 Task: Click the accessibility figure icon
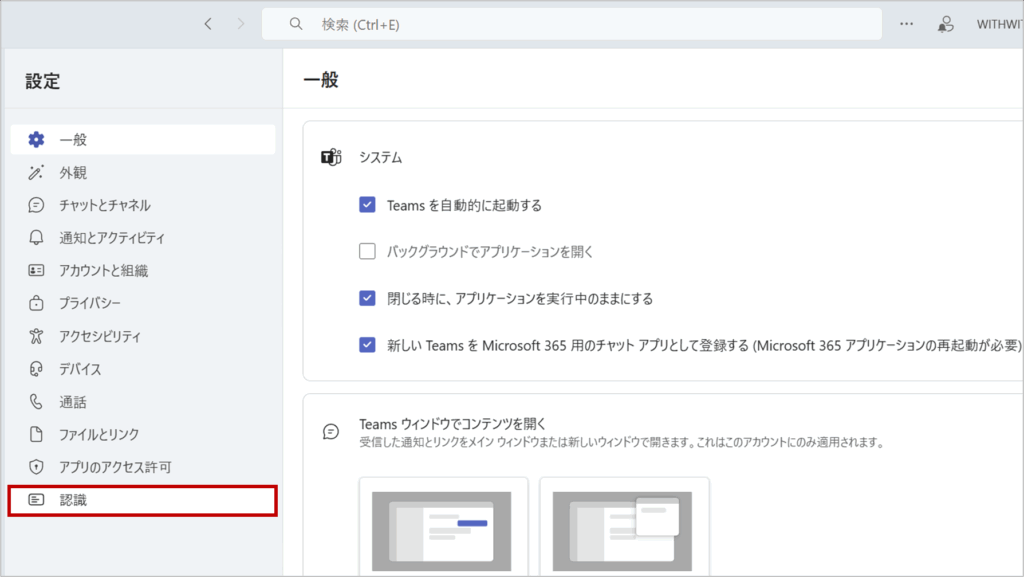point(36,336)
